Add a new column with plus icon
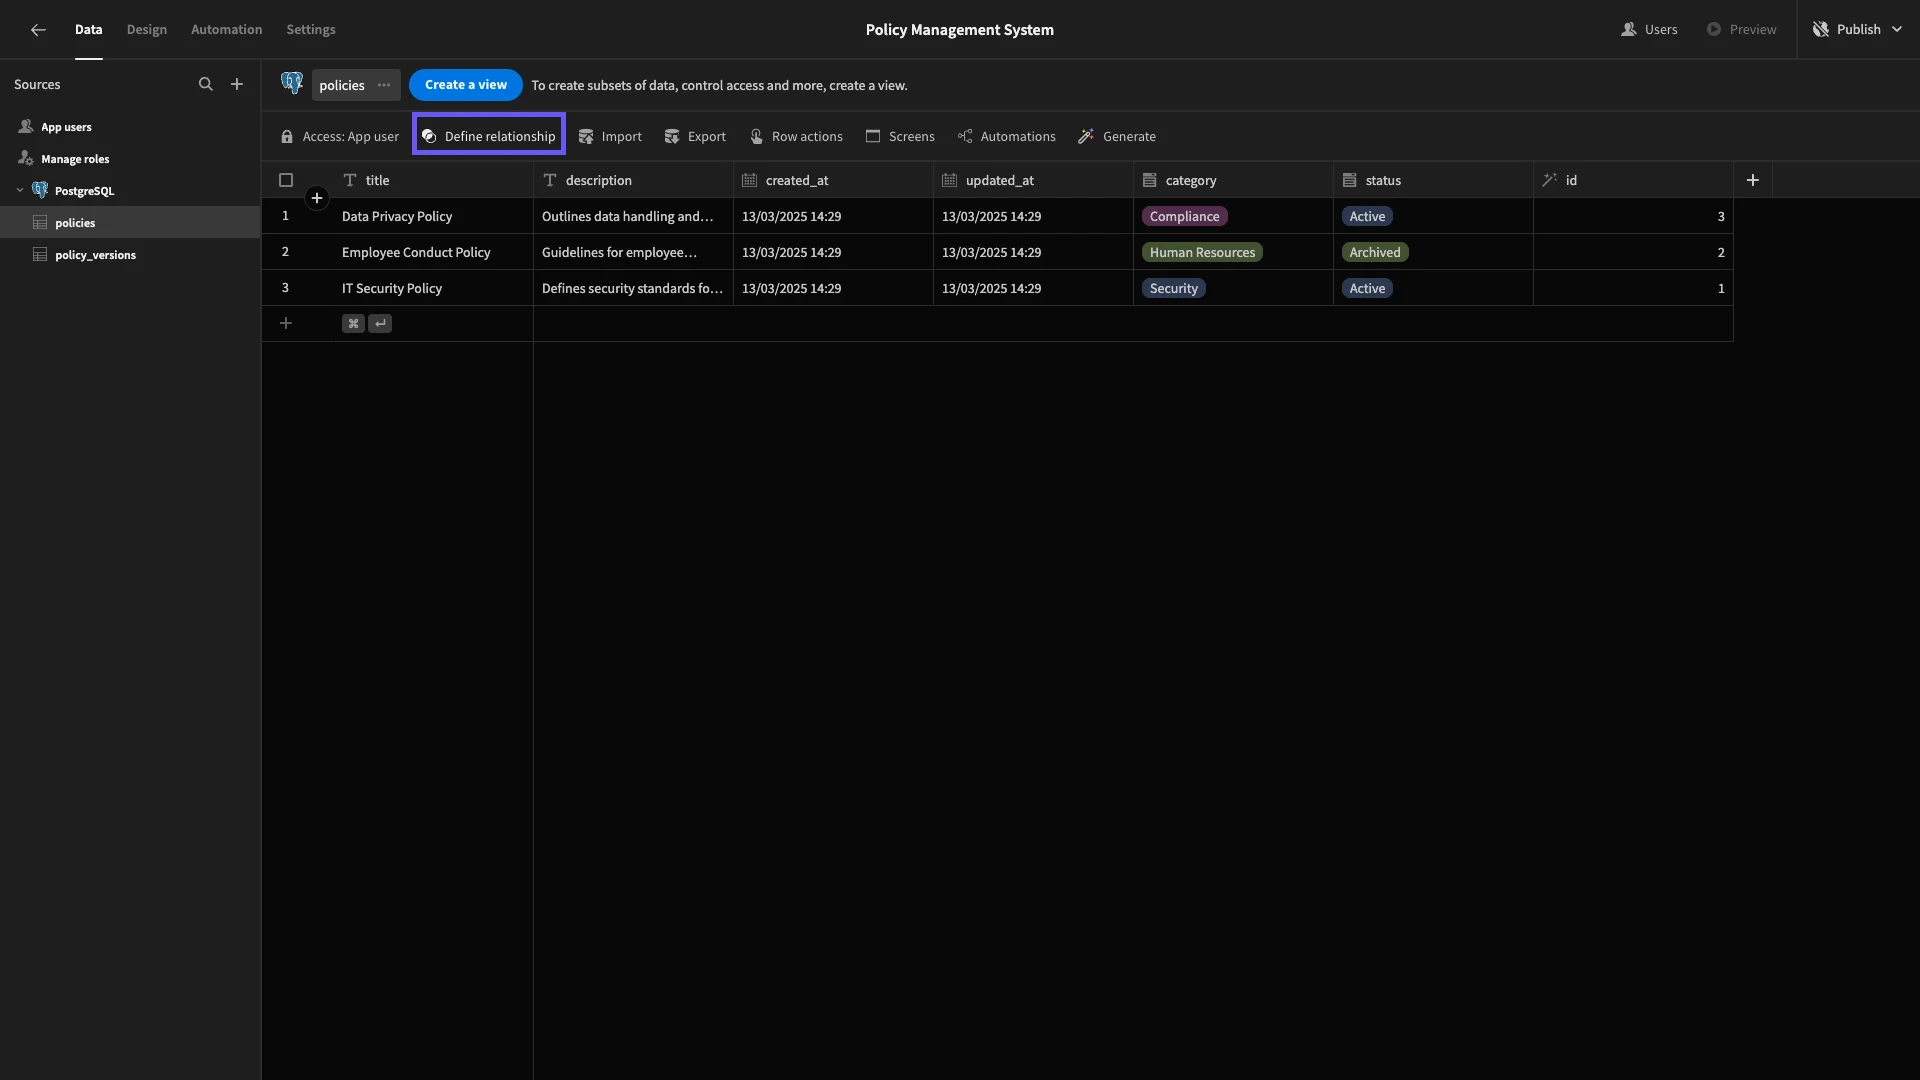Viewport: 1920px width, 1080px height. pyautogui.click(x=1752, y=180)
